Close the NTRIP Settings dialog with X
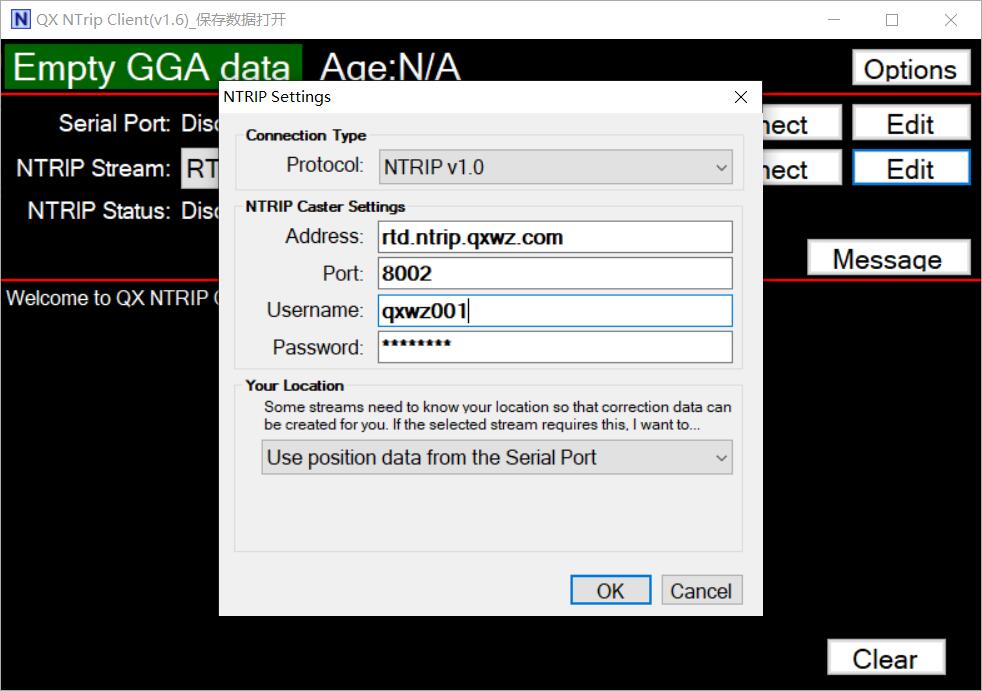 pos(740,97)
